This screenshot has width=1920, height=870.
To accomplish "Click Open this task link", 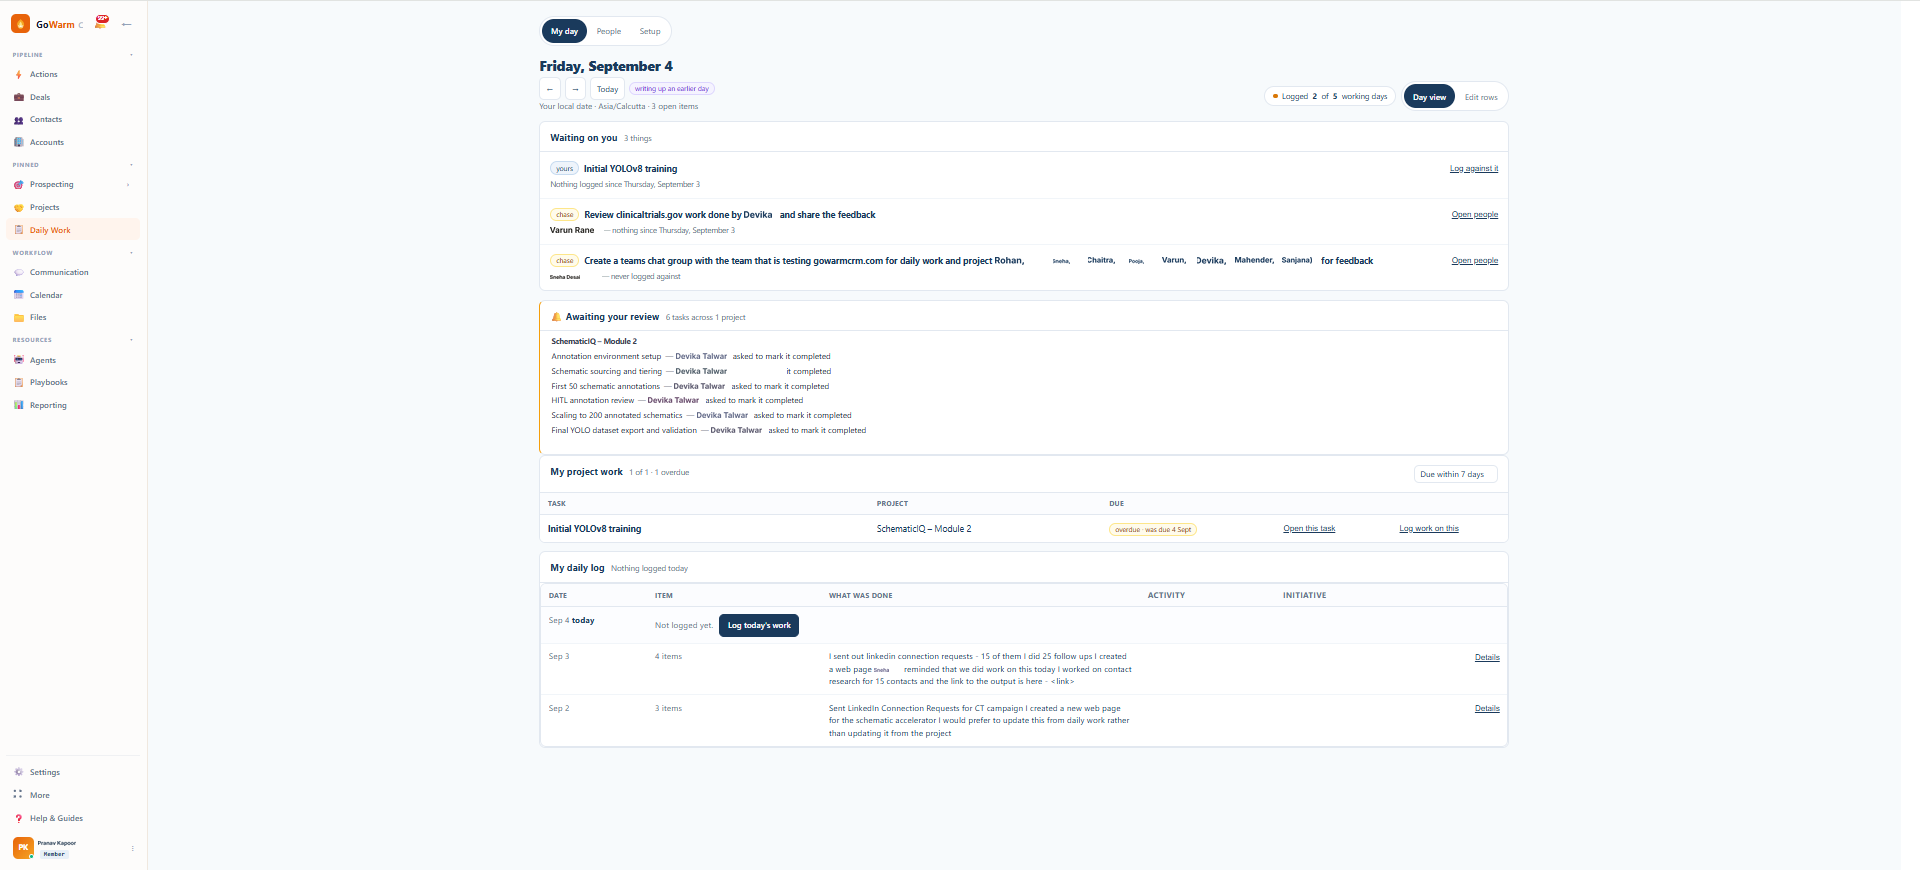I will point(1309,529).
